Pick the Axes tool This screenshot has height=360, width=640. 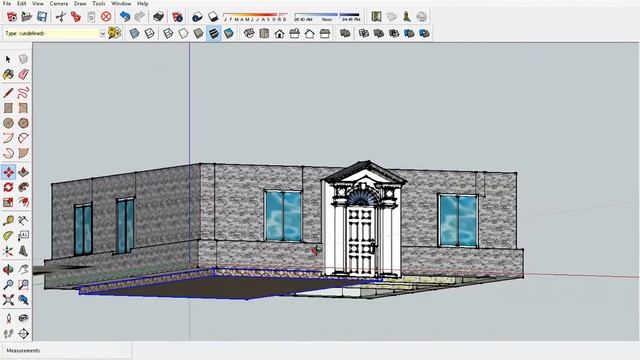pos(8,251)
